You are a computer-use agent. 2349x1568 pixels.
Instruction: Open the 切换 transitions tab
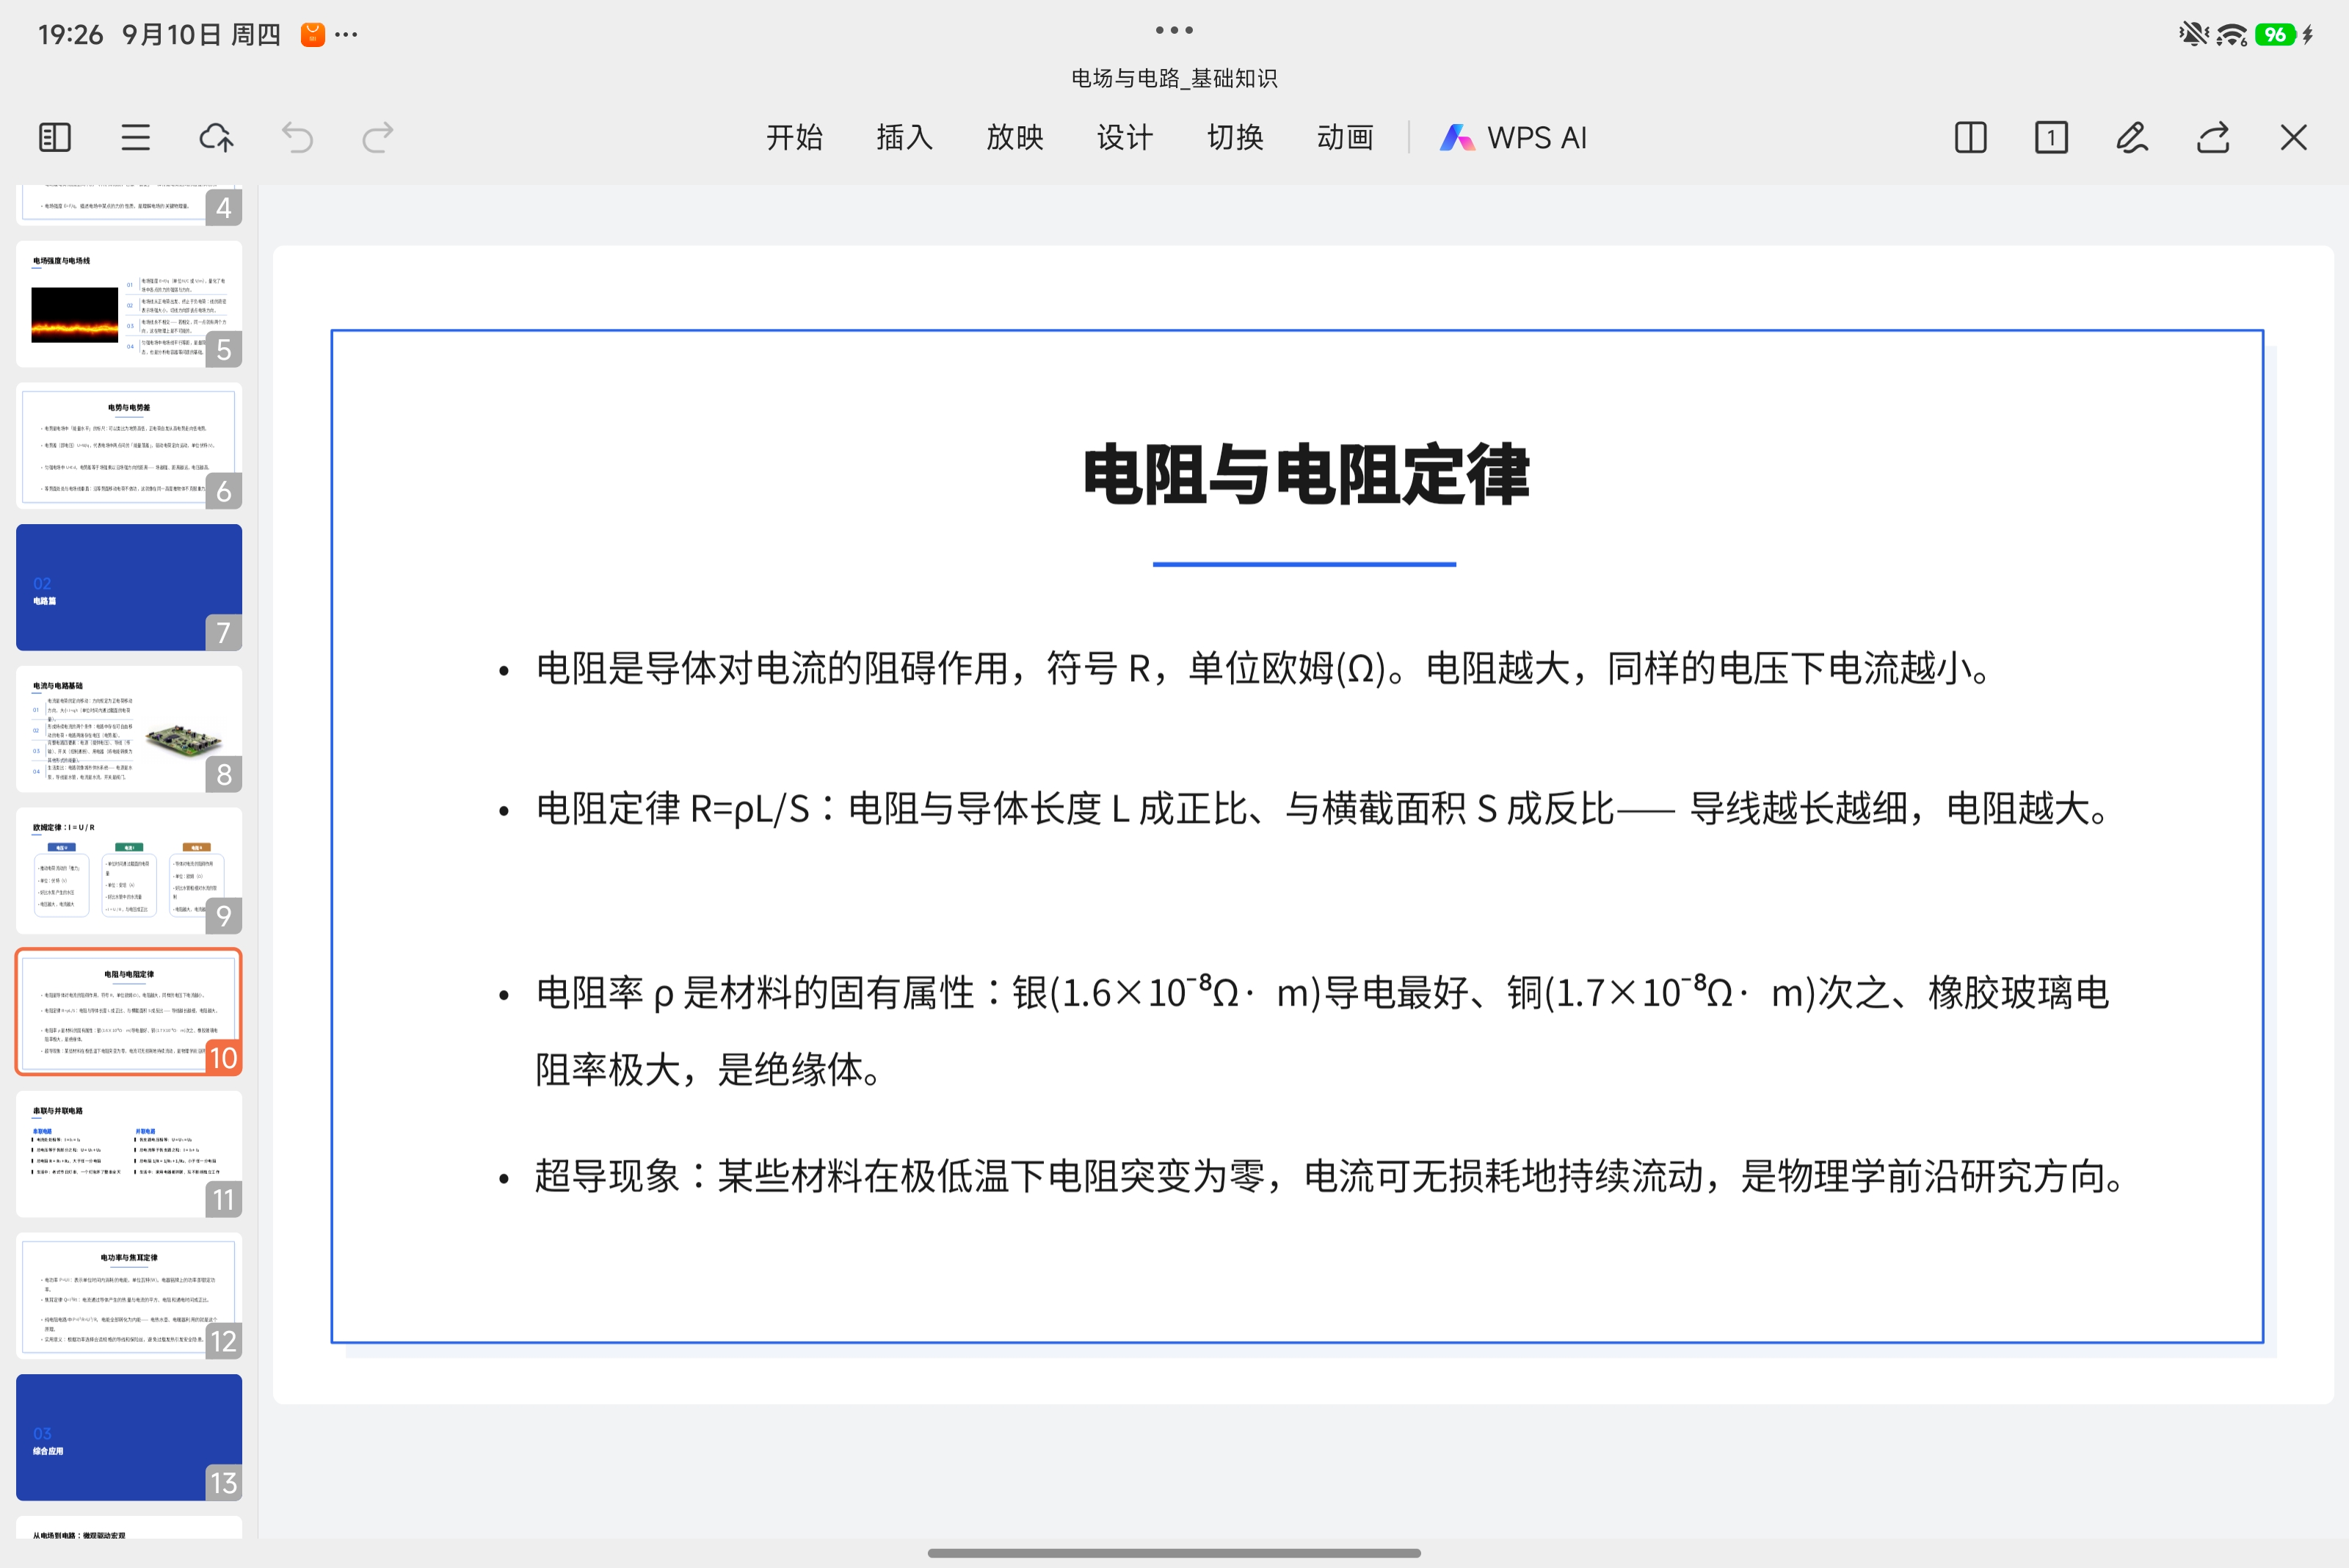pyautogui.click(x=1235, y=137)
